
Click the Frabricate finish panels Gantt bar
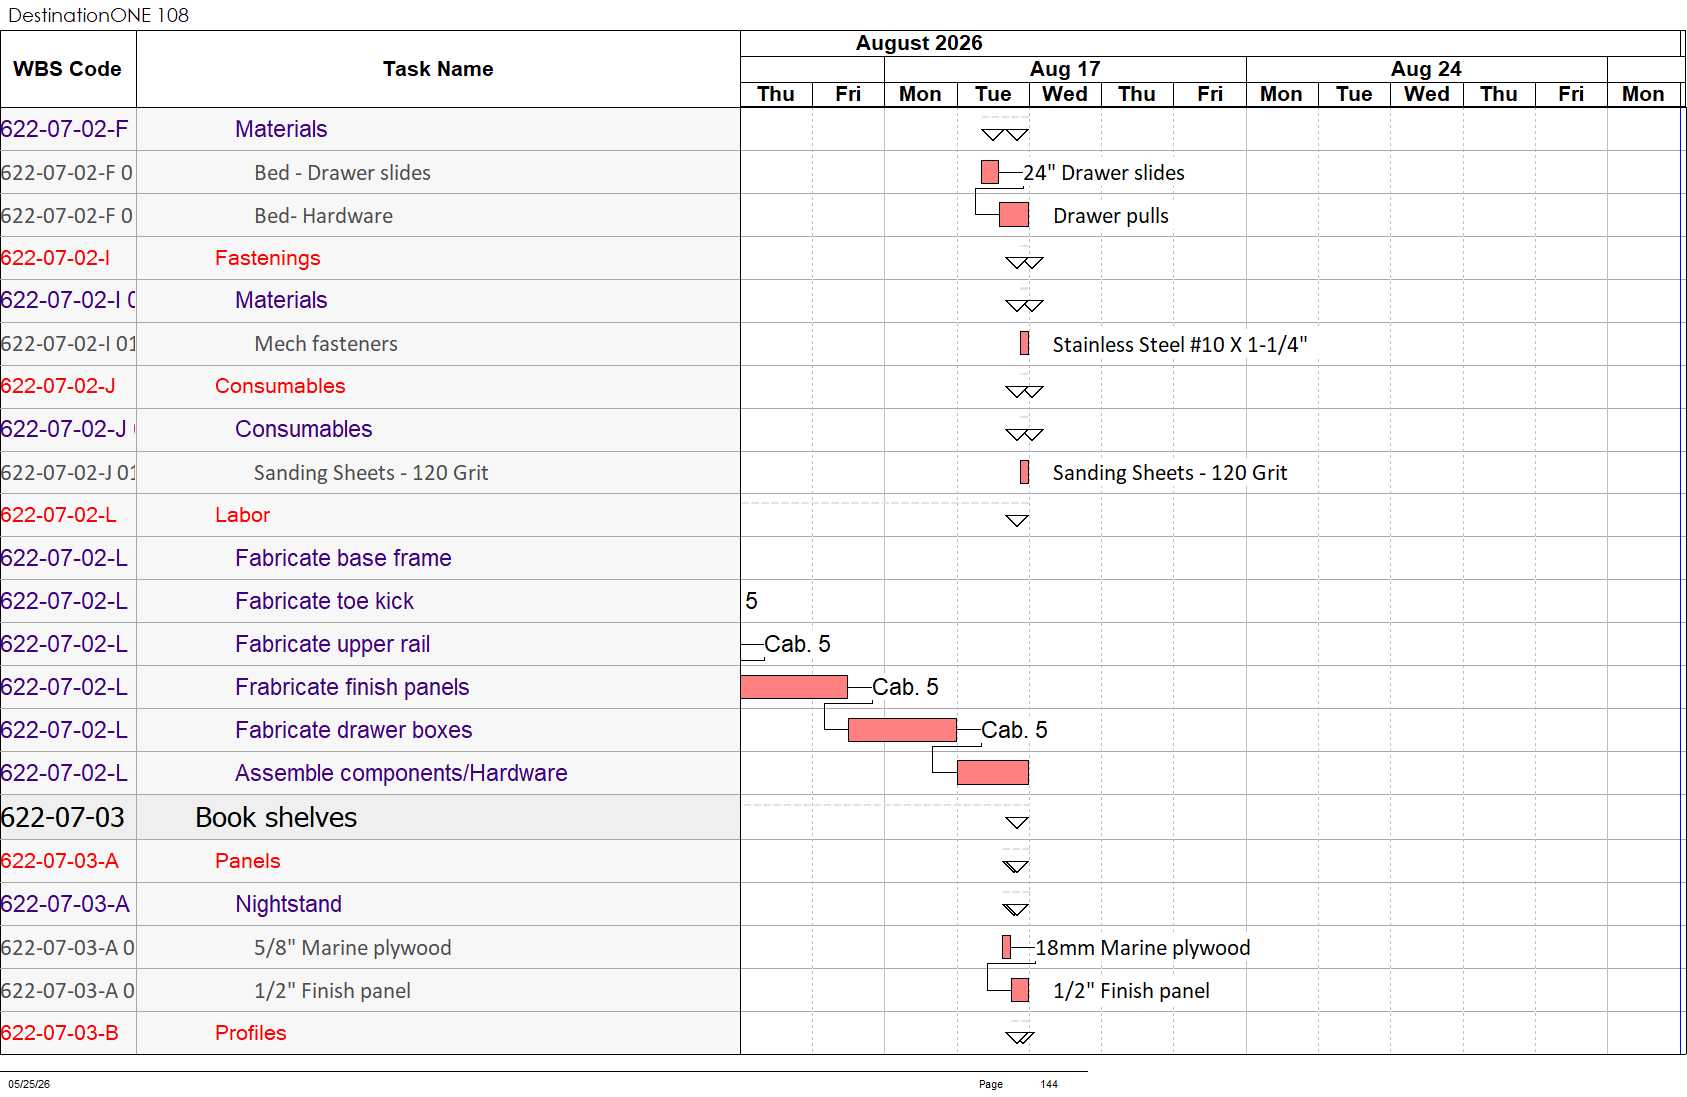794,687
